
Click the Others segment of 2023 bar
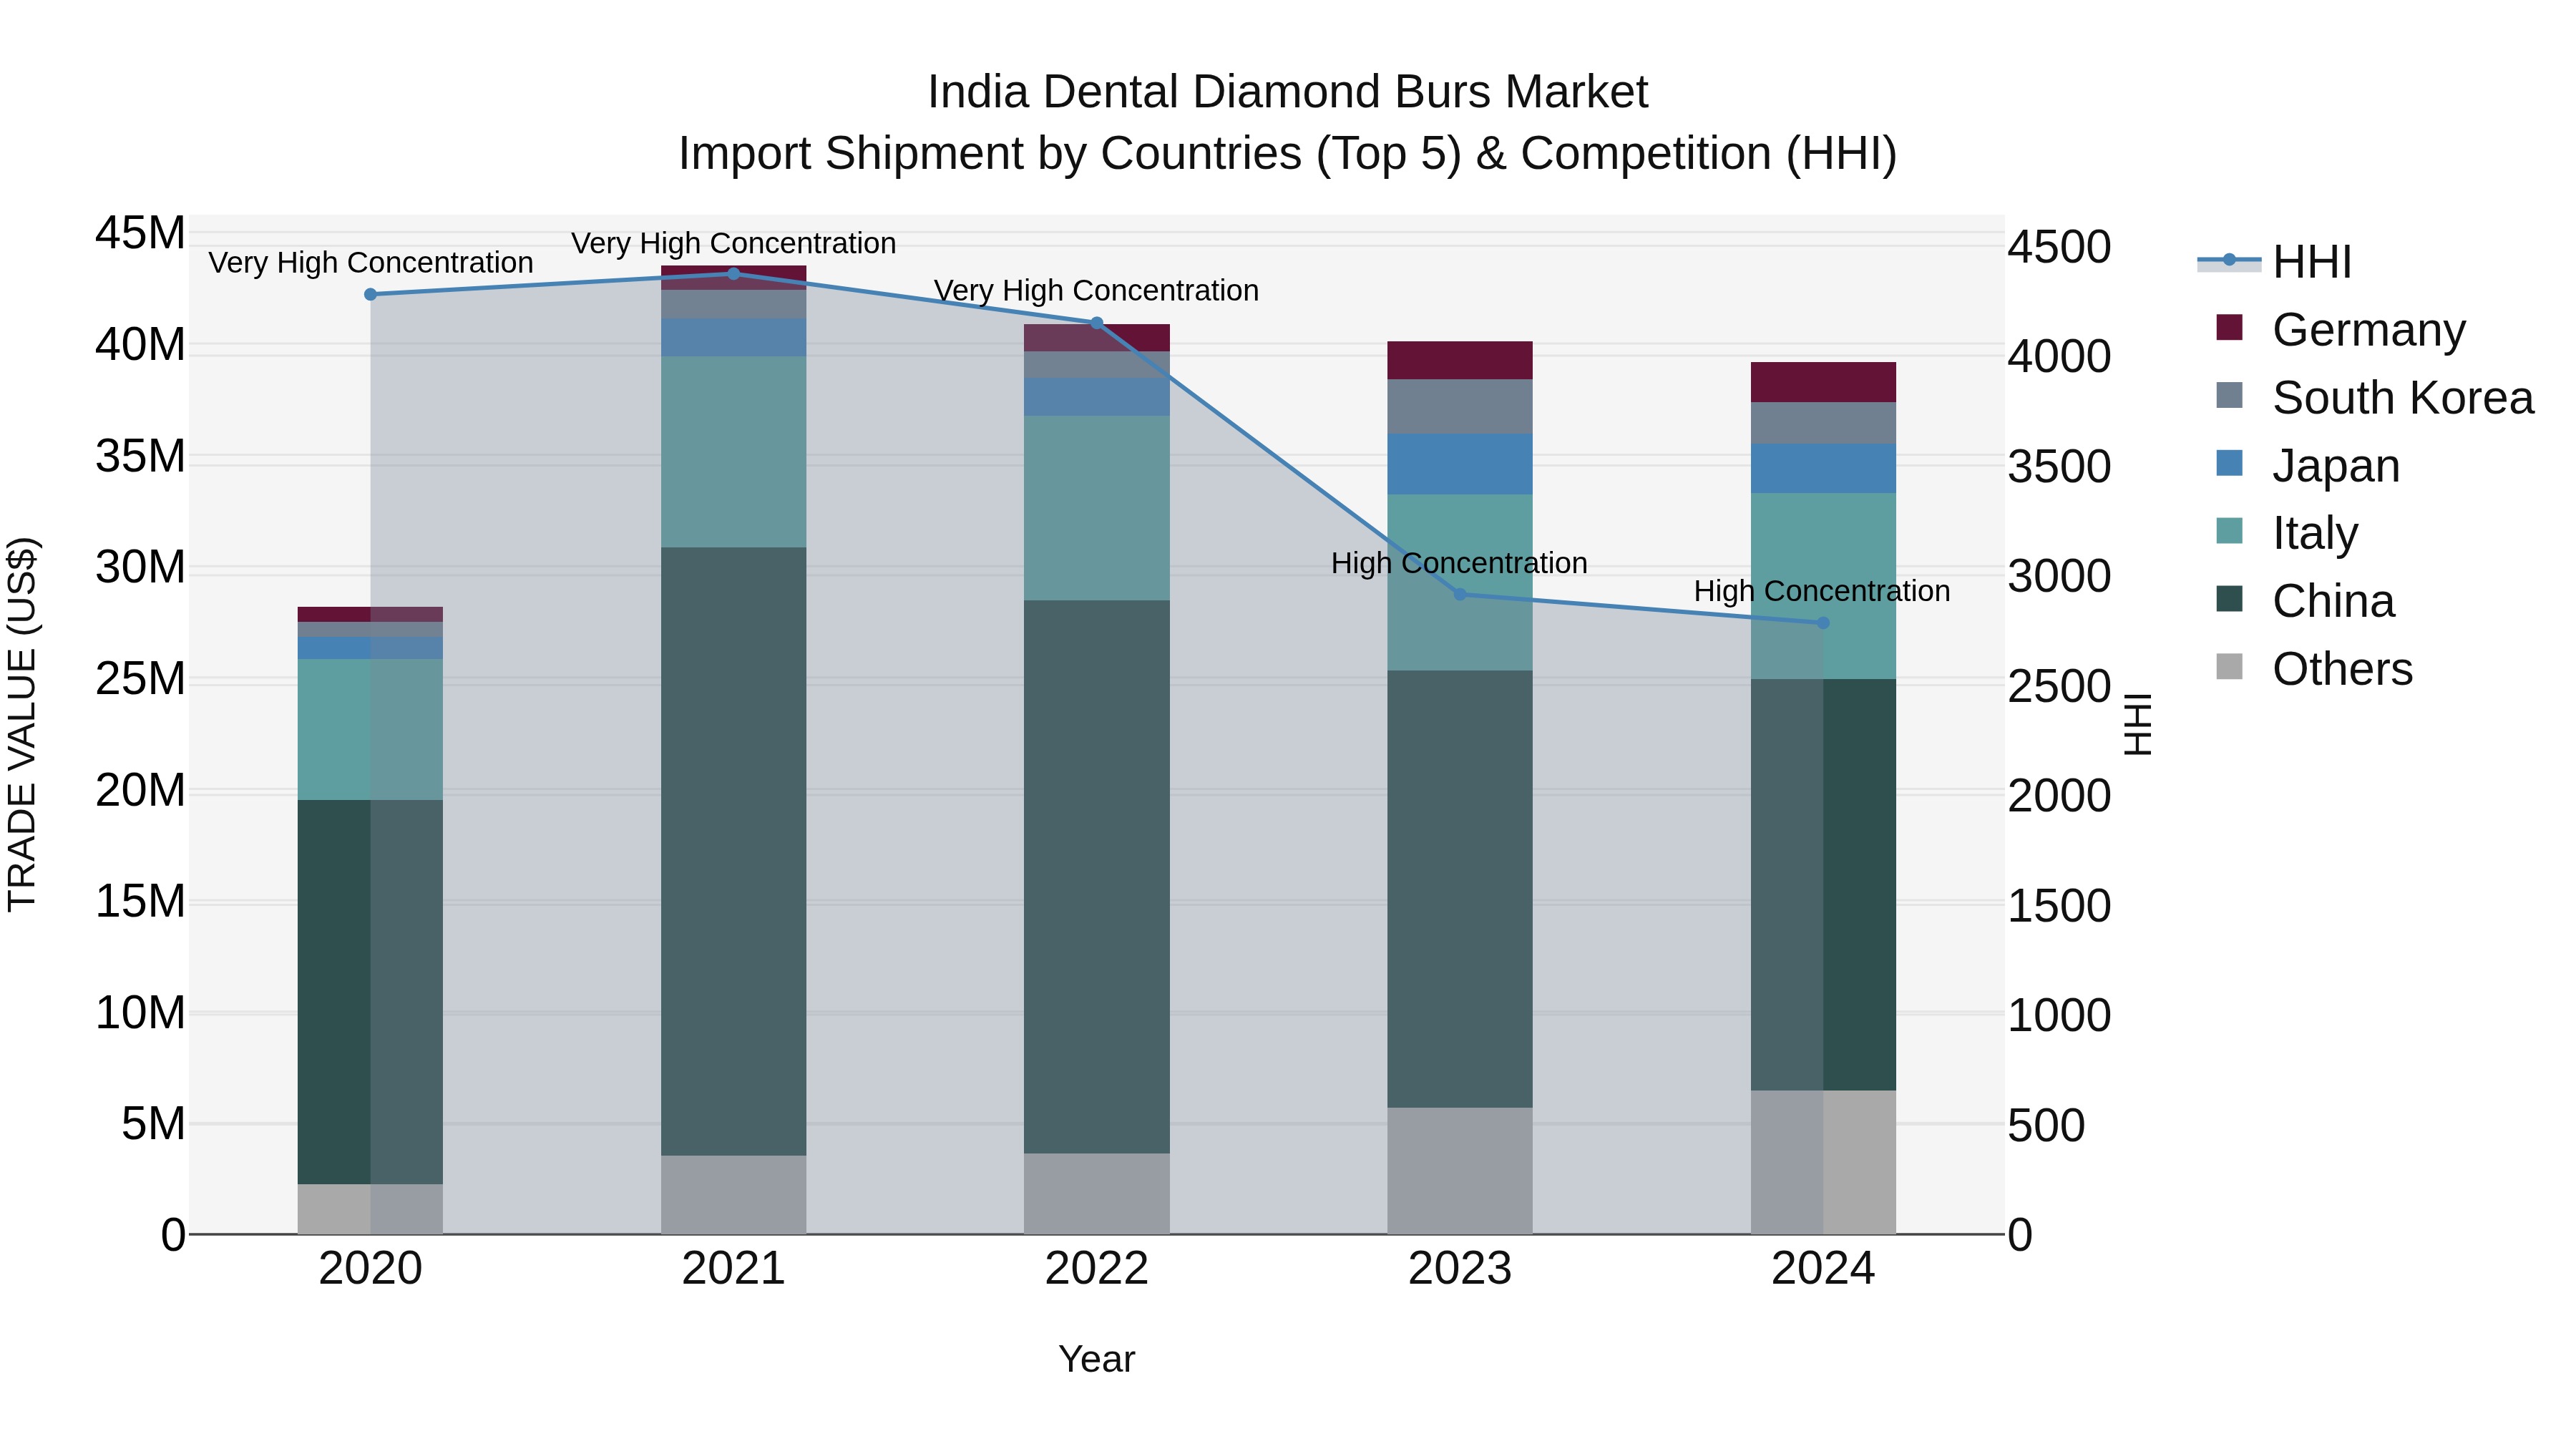(x=1460, y=1171)
